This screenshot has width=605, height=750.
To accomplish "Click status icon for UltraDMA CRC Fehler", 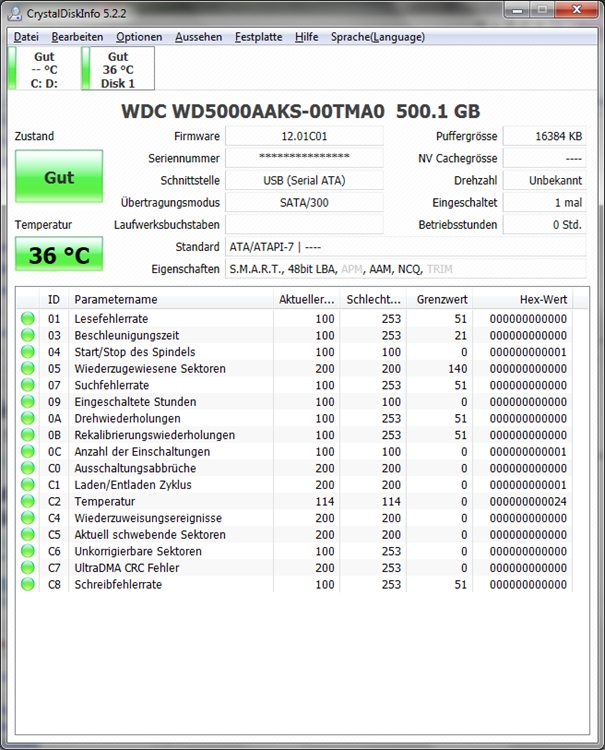I will pos(28,567).
